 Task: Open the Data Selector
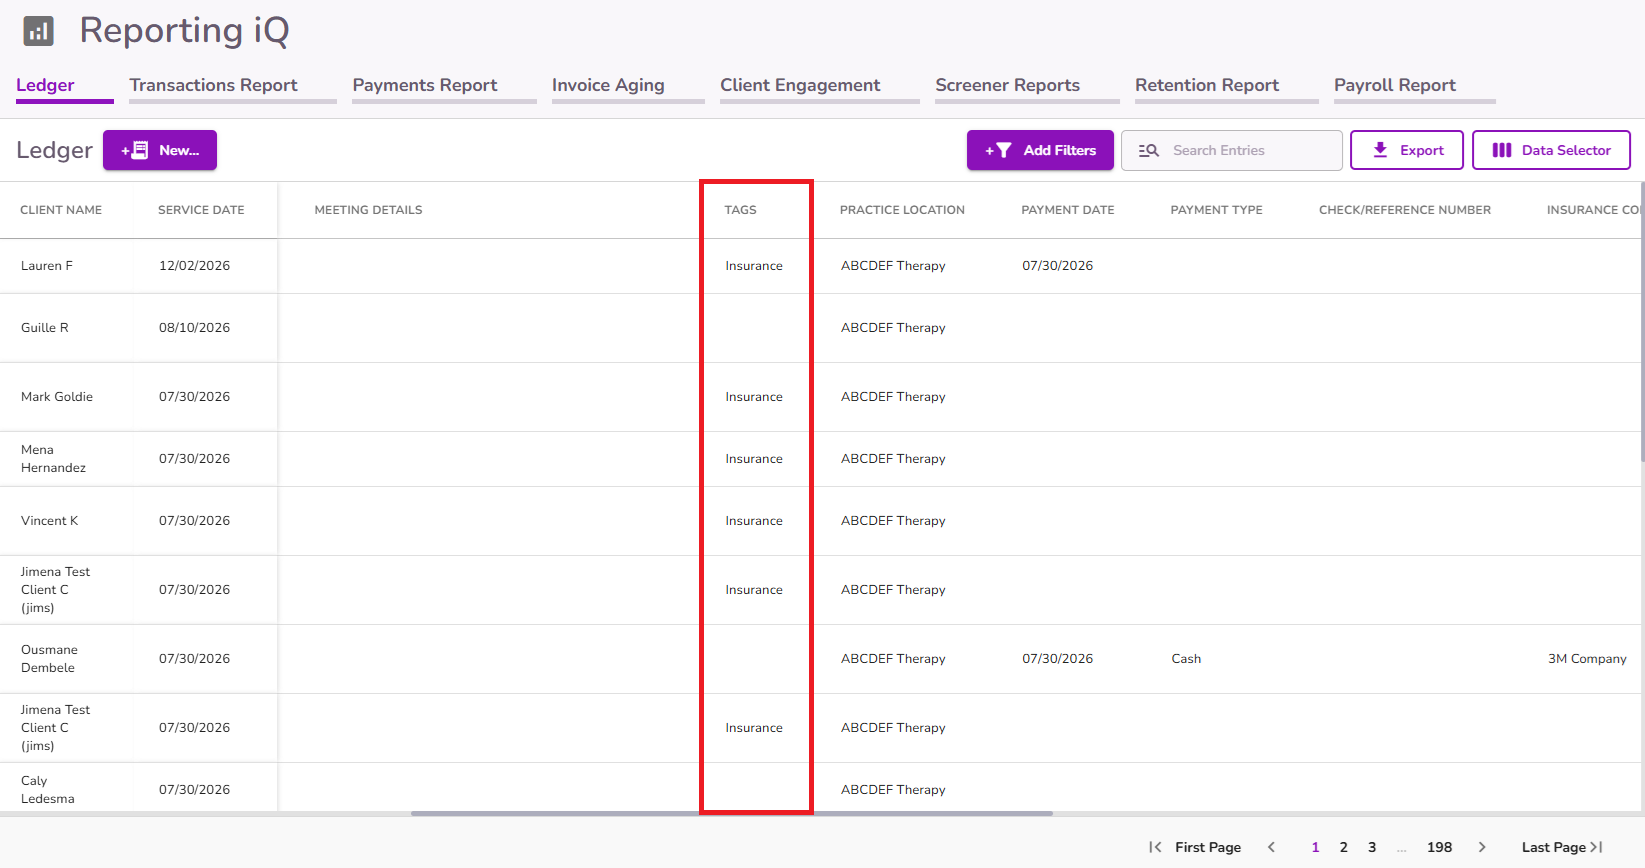[1551, 150]
